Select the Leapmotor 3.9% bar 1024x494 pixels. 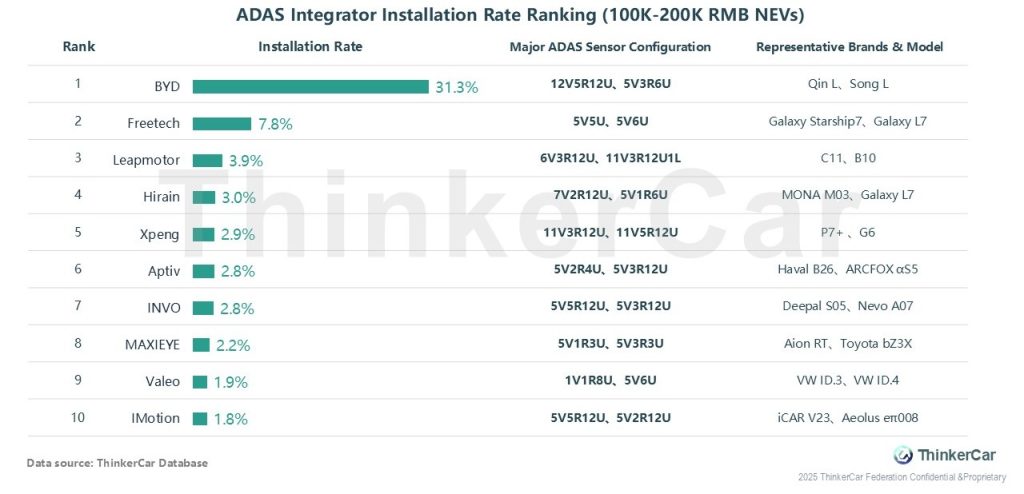(x=207, y=160)
